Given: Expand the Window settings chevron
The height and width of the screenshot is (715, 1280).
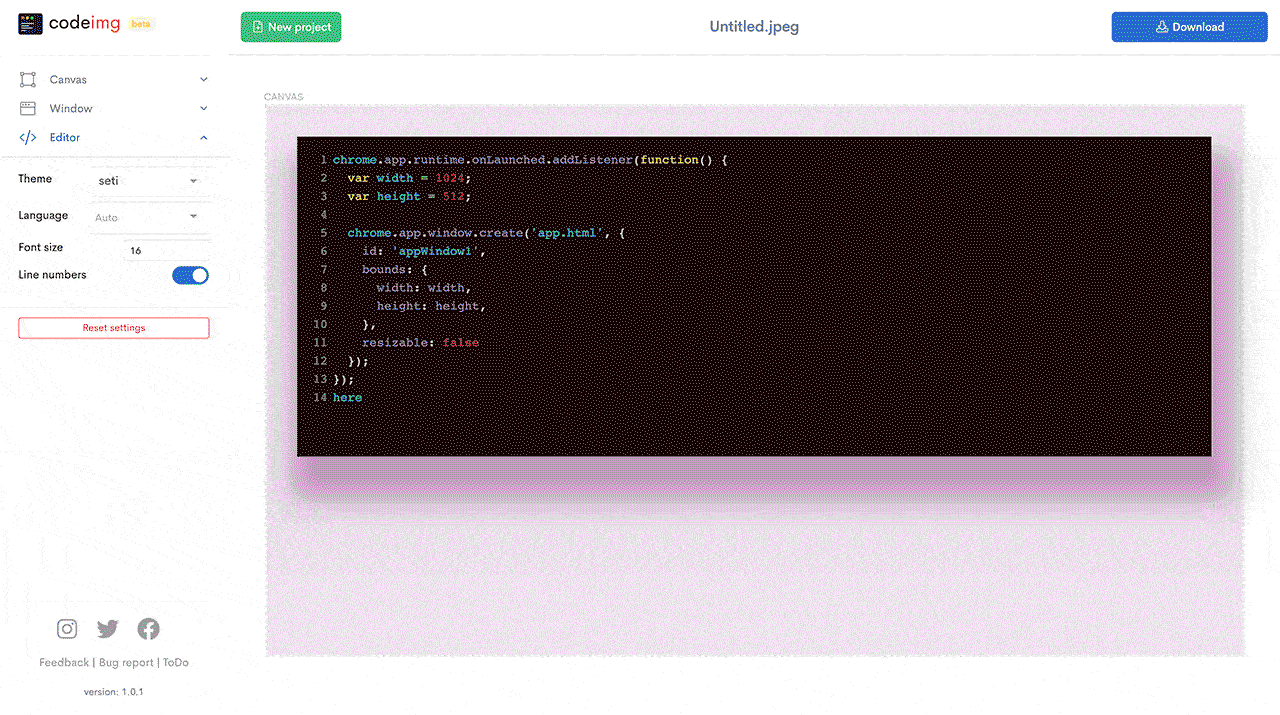Looking at the screenshot, I should point(204,108).
